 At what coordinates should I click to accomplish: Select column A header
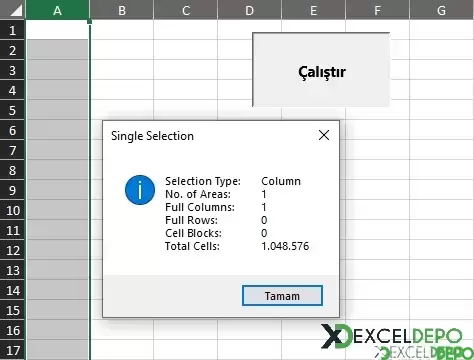pyautogui.click(x=57, y=10)
